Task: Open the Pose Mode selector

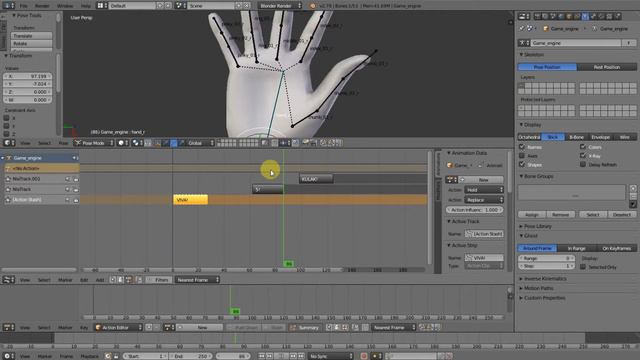Action: coord(93,143)
